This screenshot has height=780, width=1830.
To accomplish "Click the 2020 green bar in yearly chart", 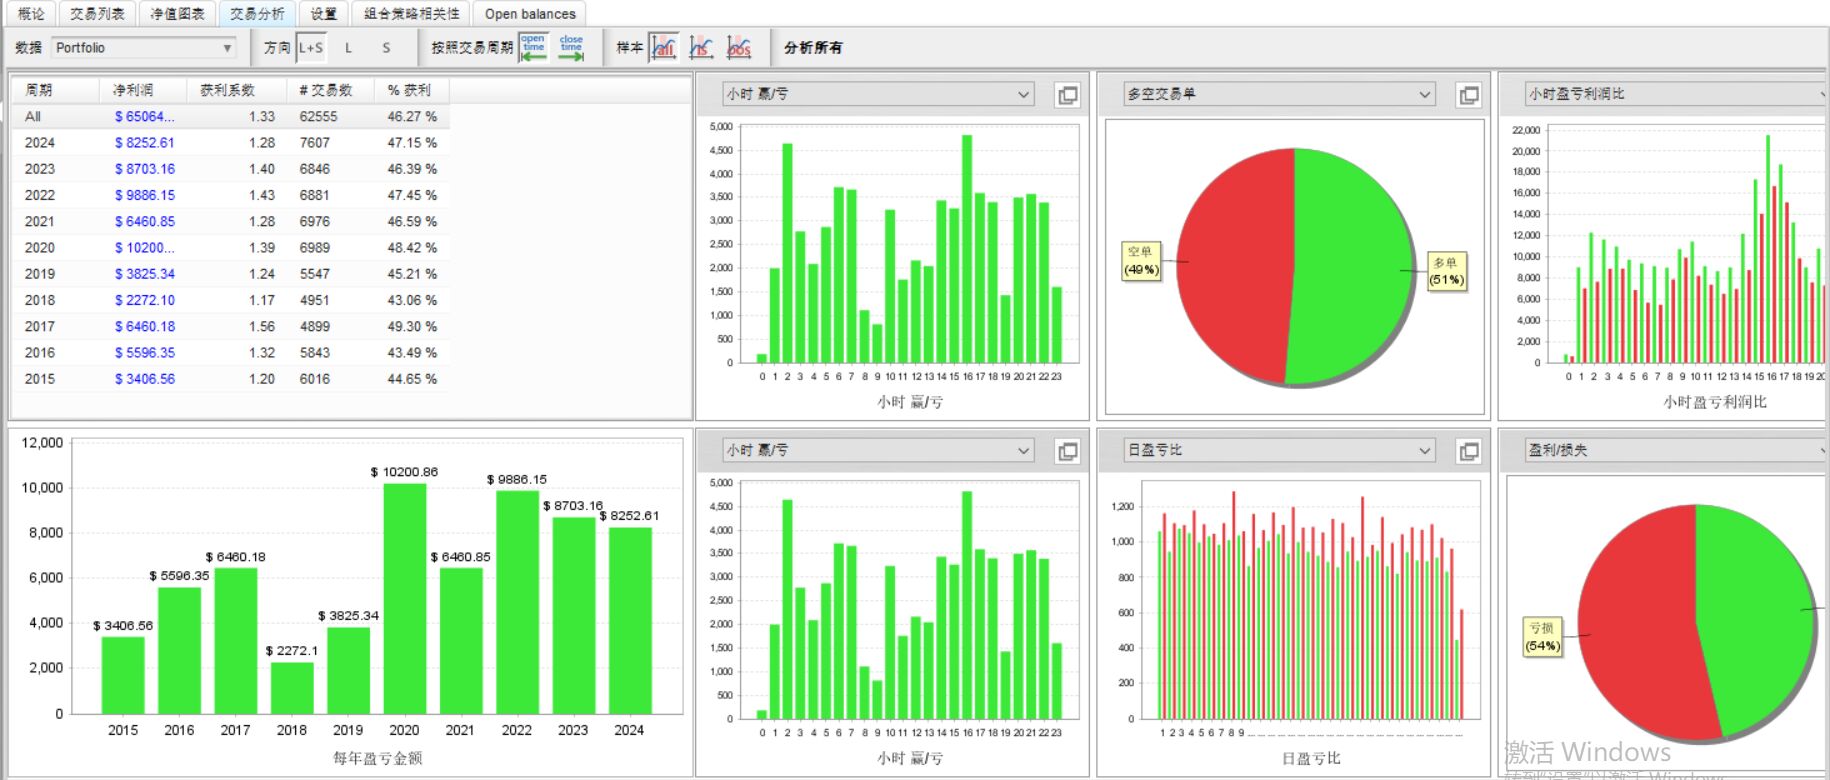I will pos(404,598).
